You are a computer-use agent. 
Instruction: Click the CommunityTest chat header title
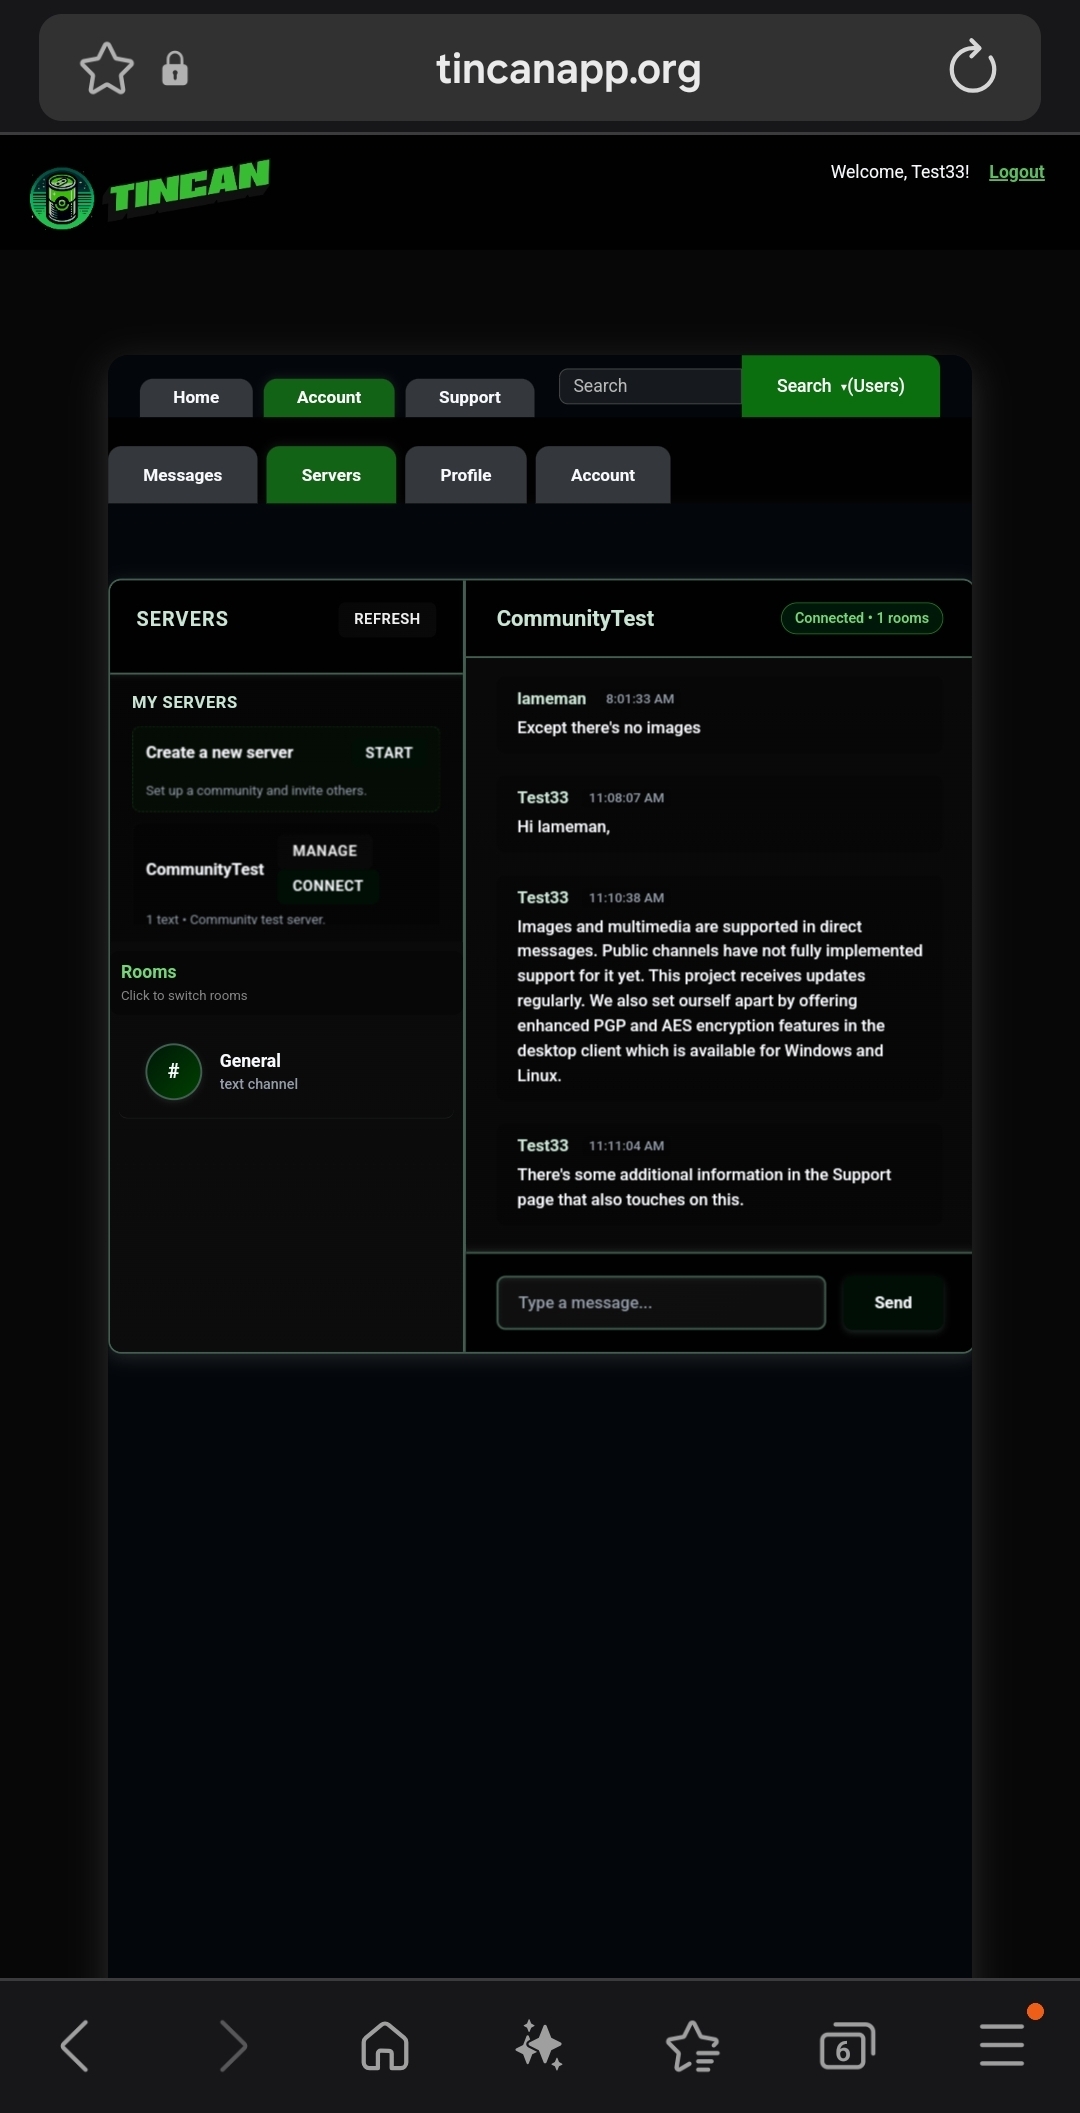pyautogui.click(x=575, y=619)
